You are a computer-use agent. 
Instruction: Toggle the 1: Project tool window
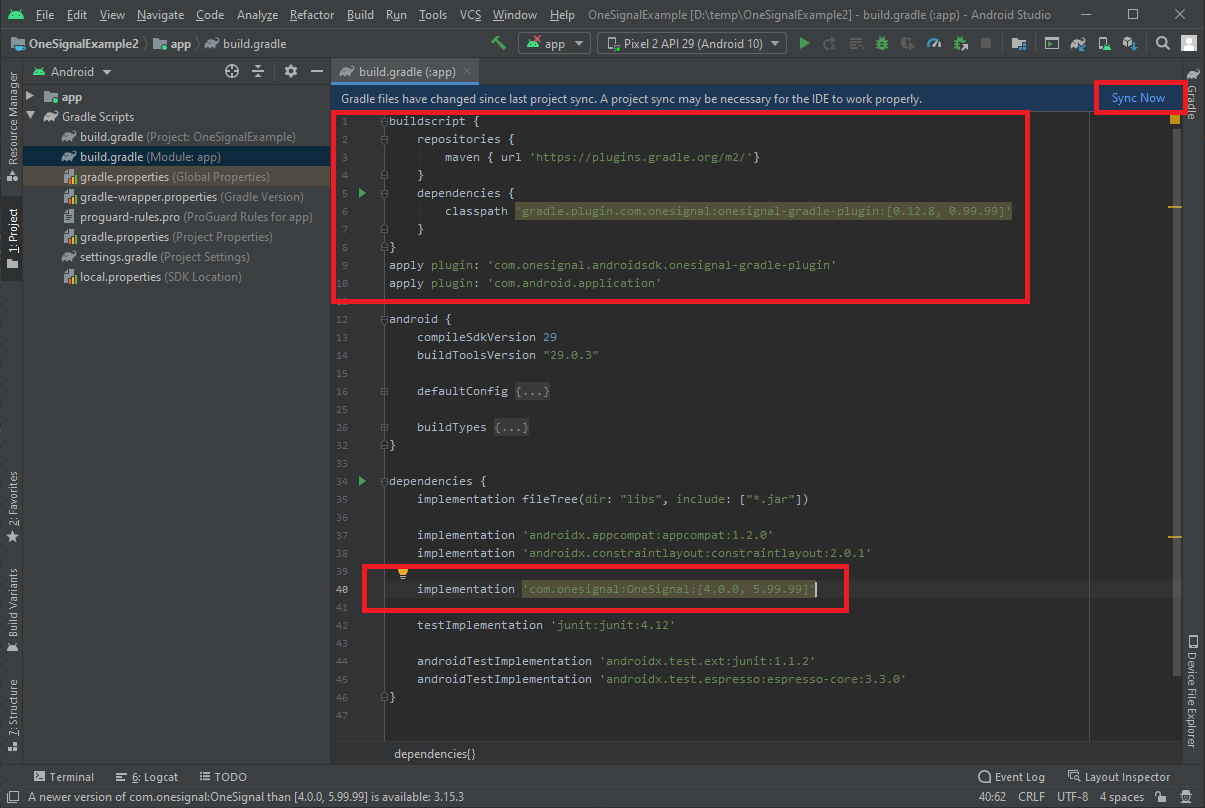click(x=13, y=238)
